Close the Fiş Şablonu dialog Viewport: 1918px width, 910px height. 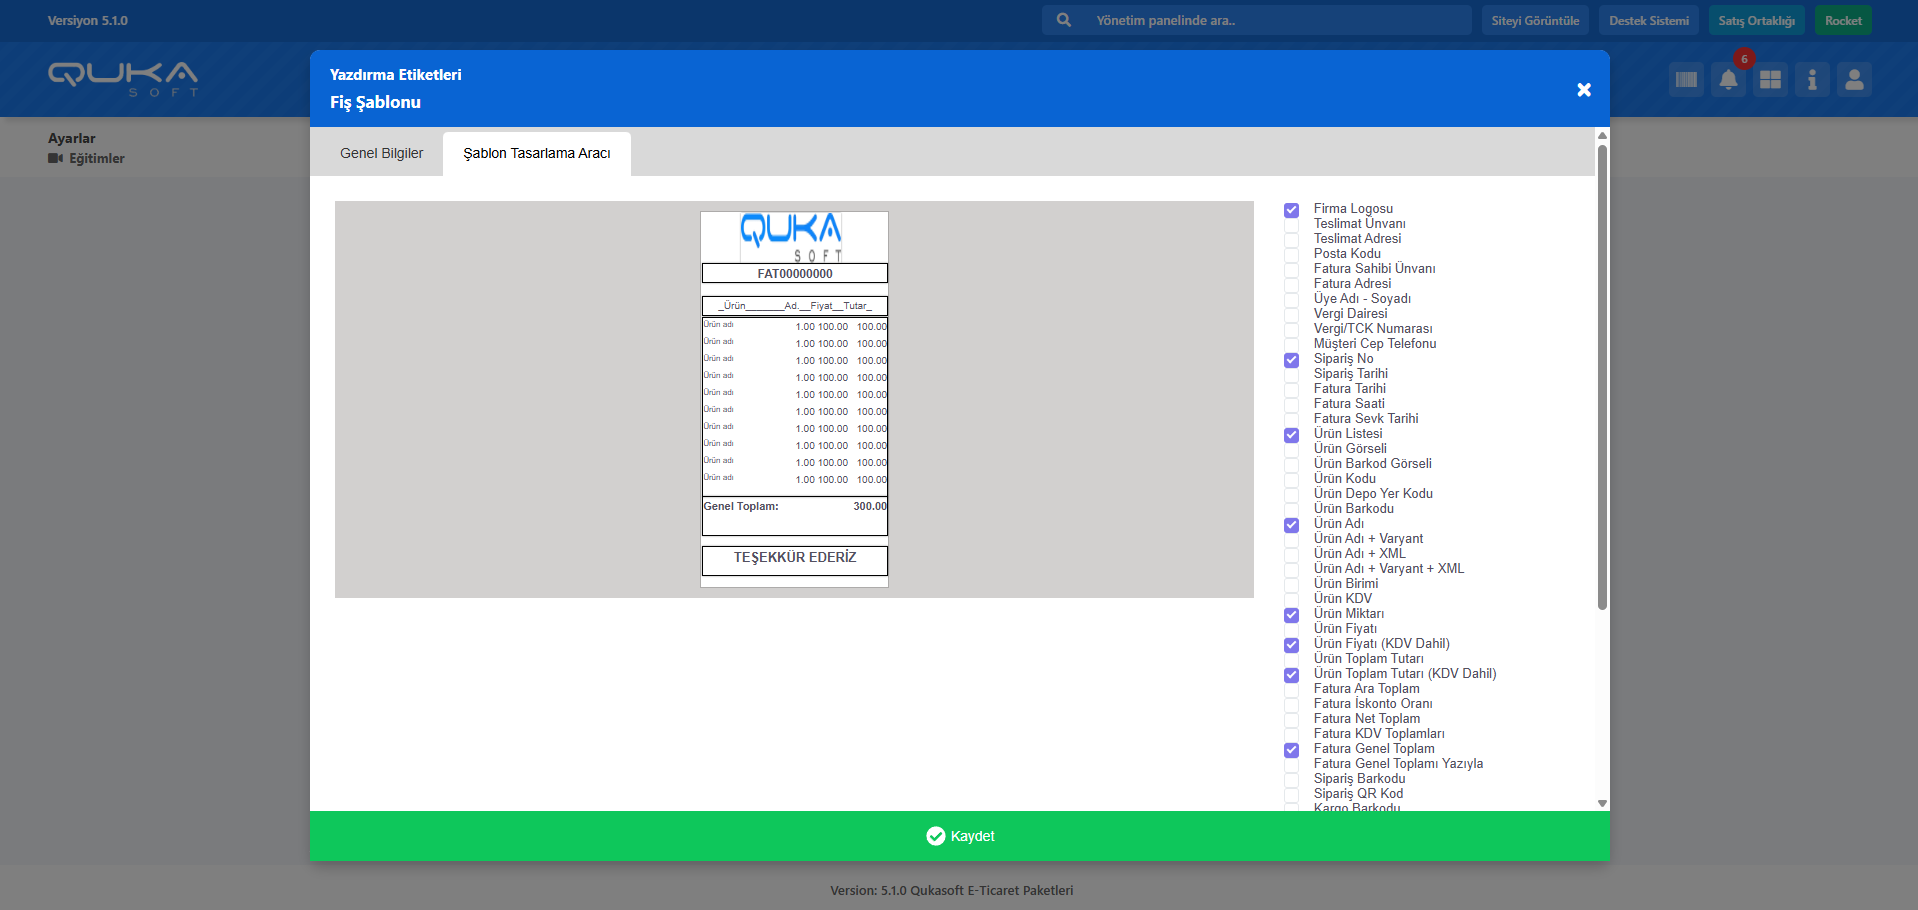1584,90
